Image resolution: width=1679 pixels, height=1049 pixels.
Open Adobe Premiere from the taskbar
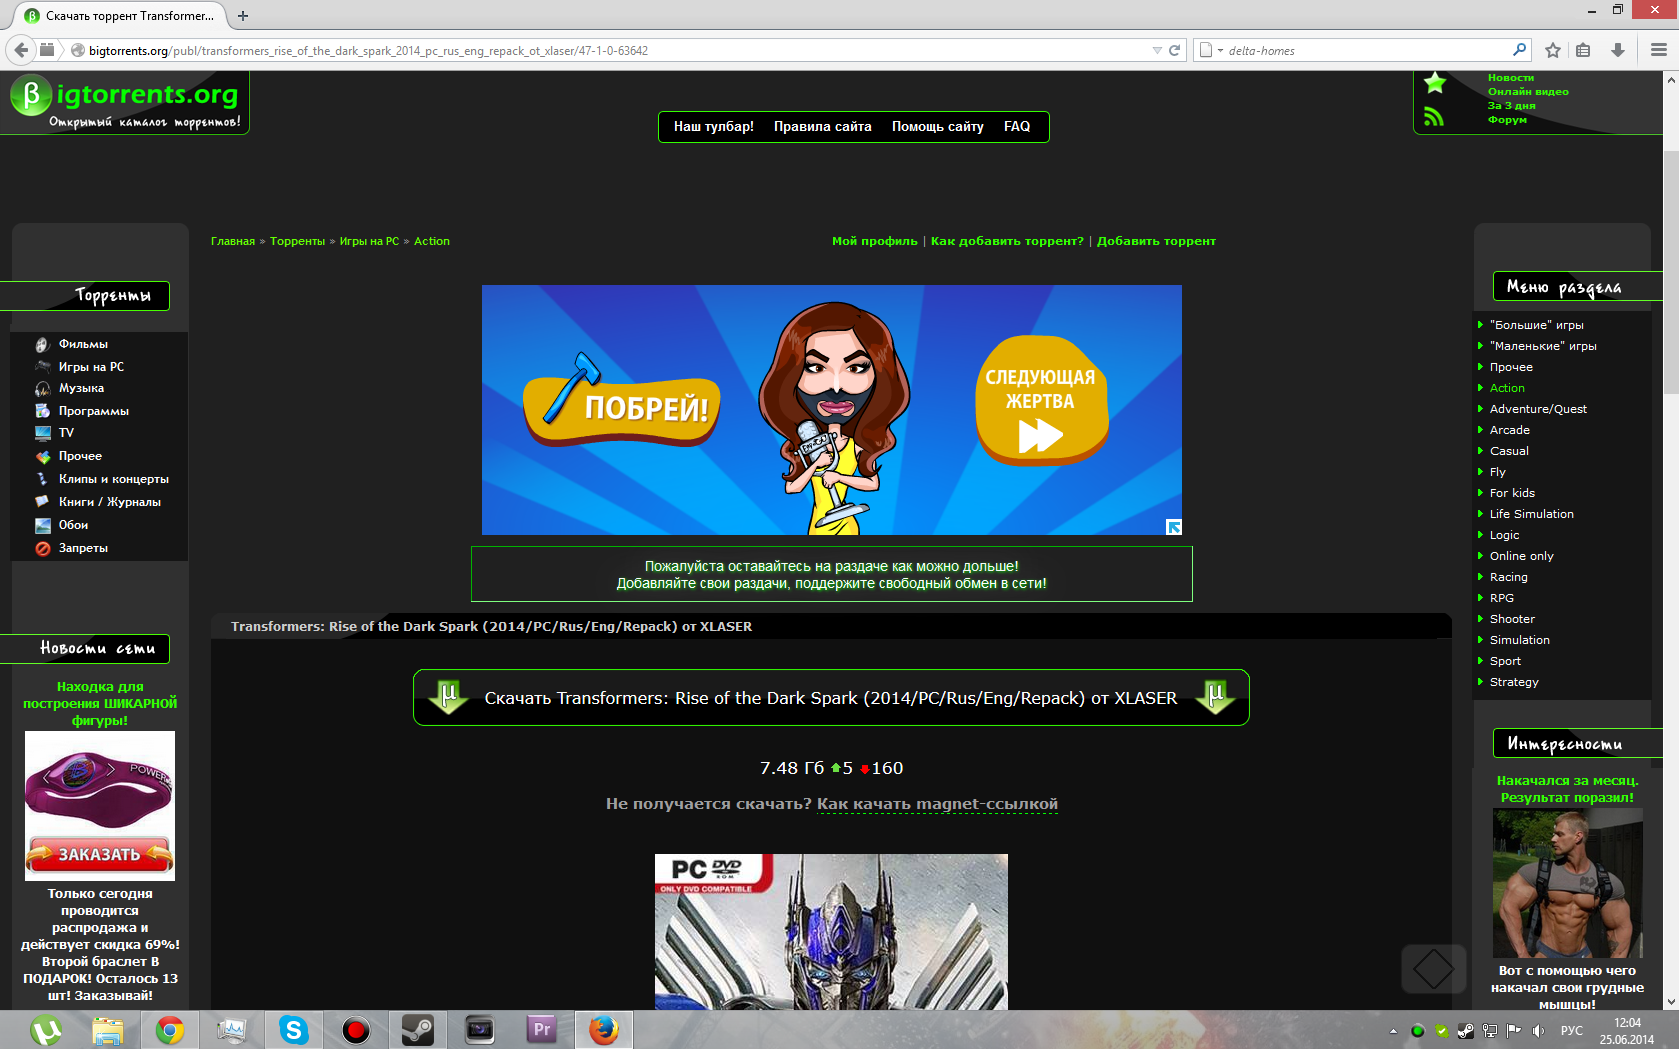[x=542, y=1030]
